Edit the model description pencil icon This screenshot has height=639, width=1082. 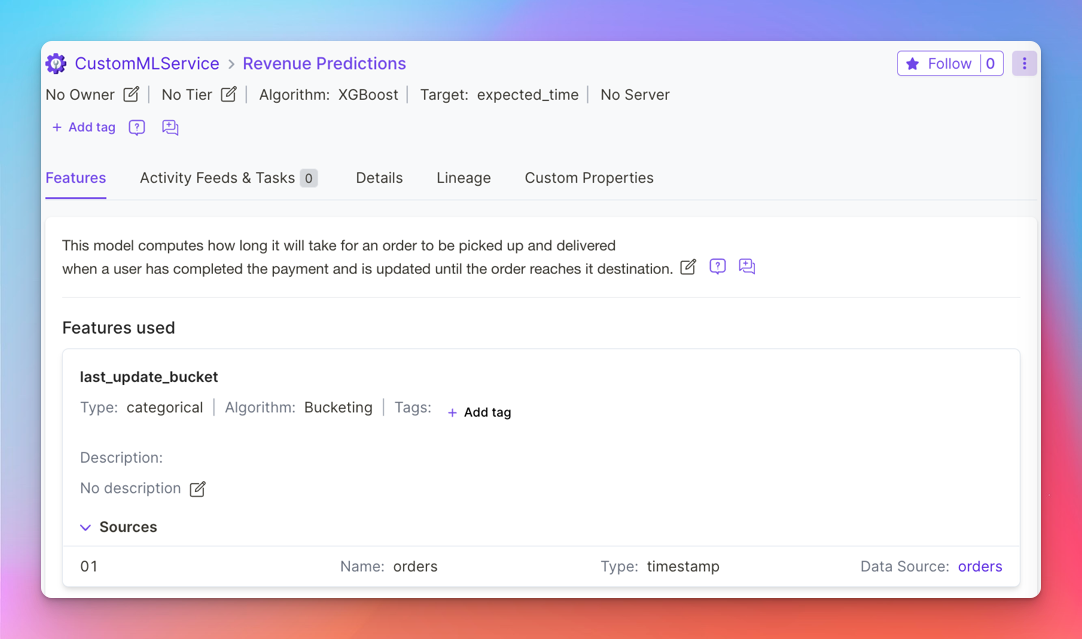click(688, 267)
